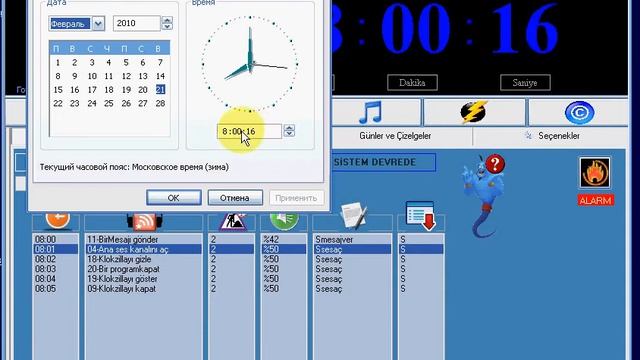Select the Smesajver list entry

pos(352,240)
